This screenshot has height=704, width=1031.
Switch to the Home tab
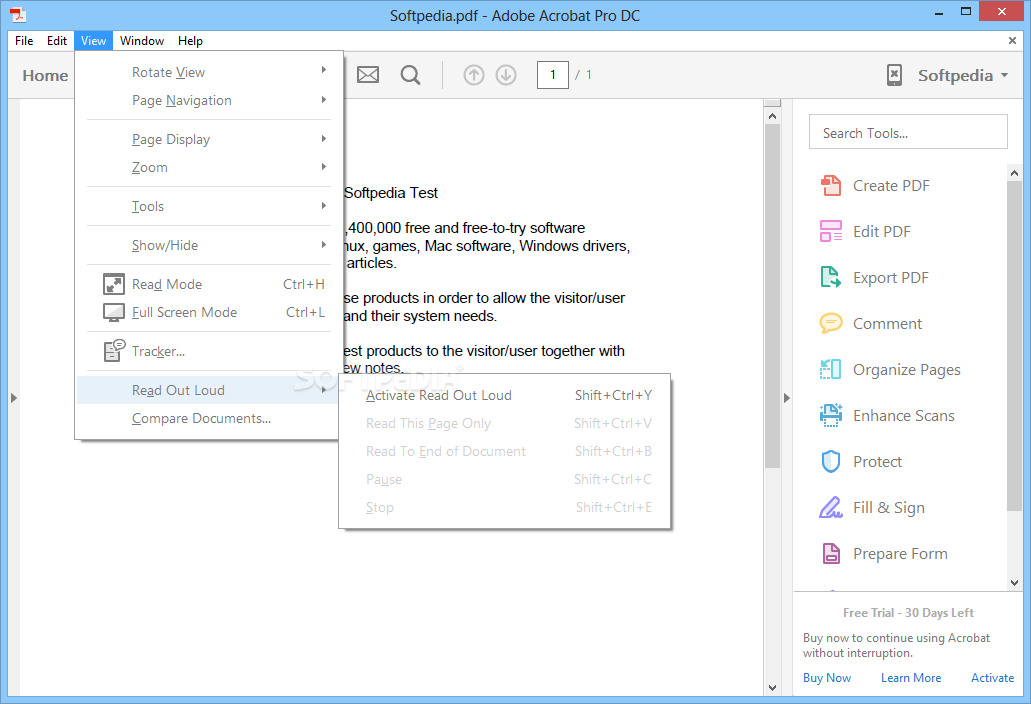coord(45,76)
